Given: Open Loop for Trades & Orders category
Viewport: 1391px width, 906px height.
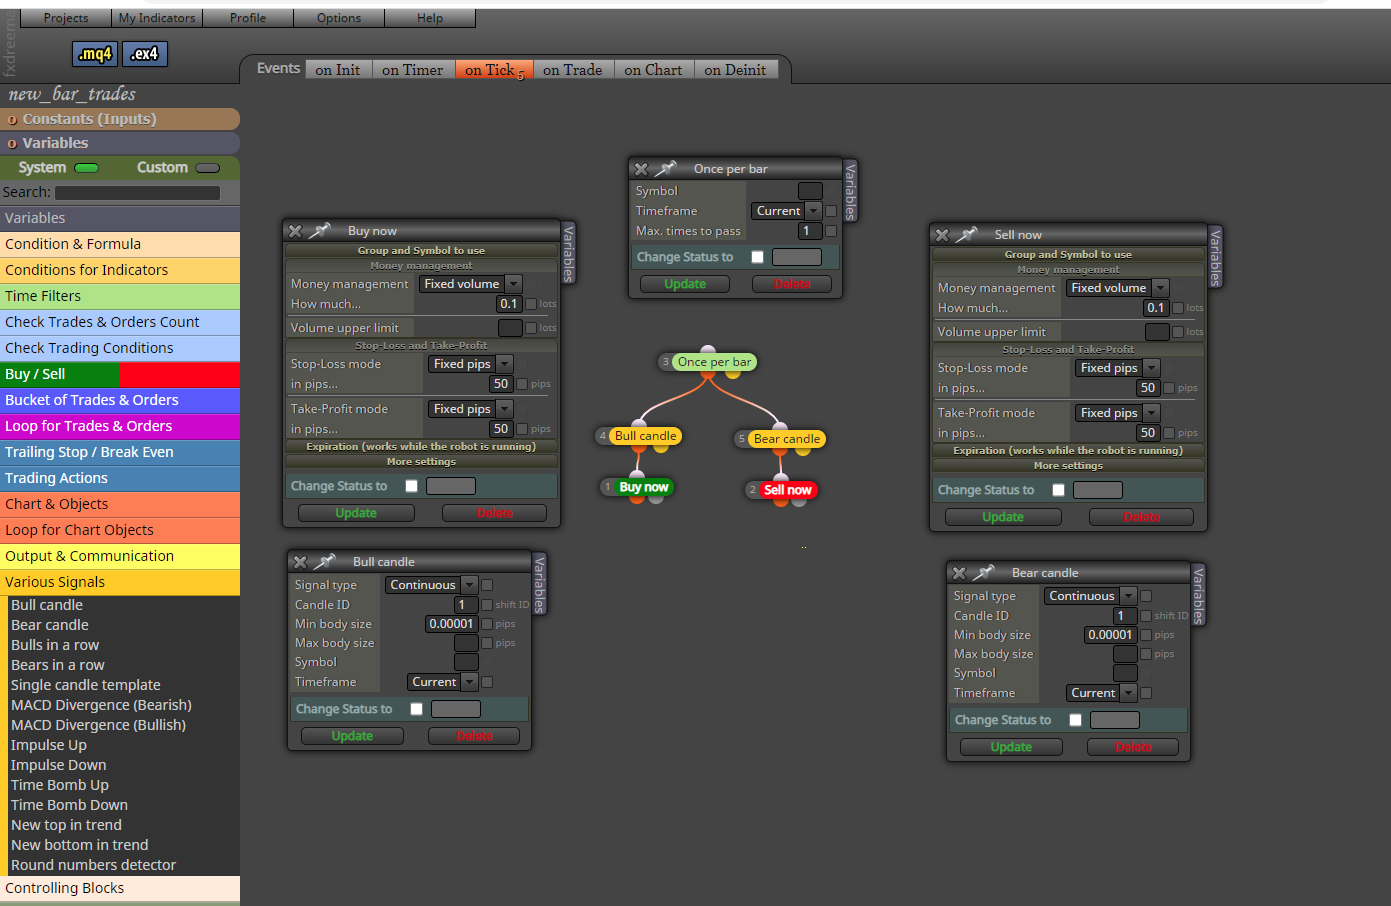Looking at the screenshot, I should click(x=120, y=426).
